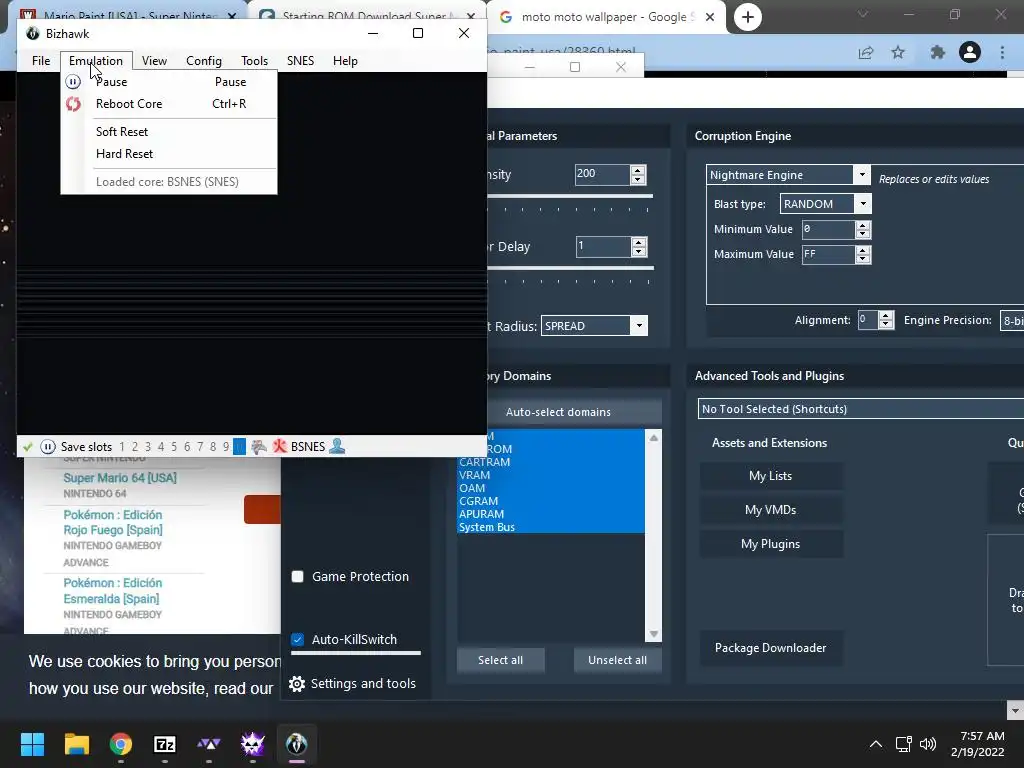Viewport: 1024px width, 768px height.
Task: Click the purple triangles taskbar app icon
Action: 209,744
